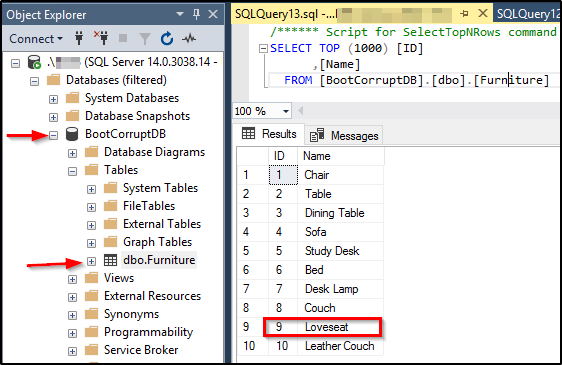Click the Connect Object Explorer plug icon

[79, 38]
